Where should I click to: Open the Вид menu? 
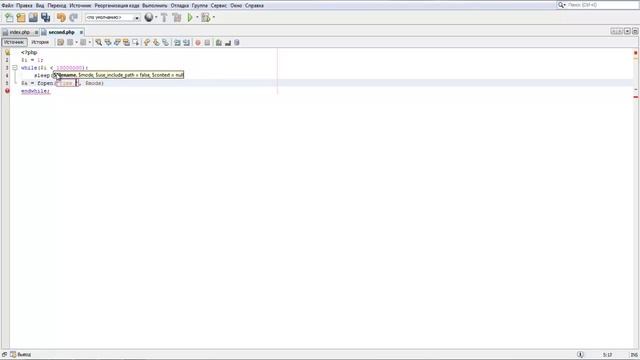(40, 6)
